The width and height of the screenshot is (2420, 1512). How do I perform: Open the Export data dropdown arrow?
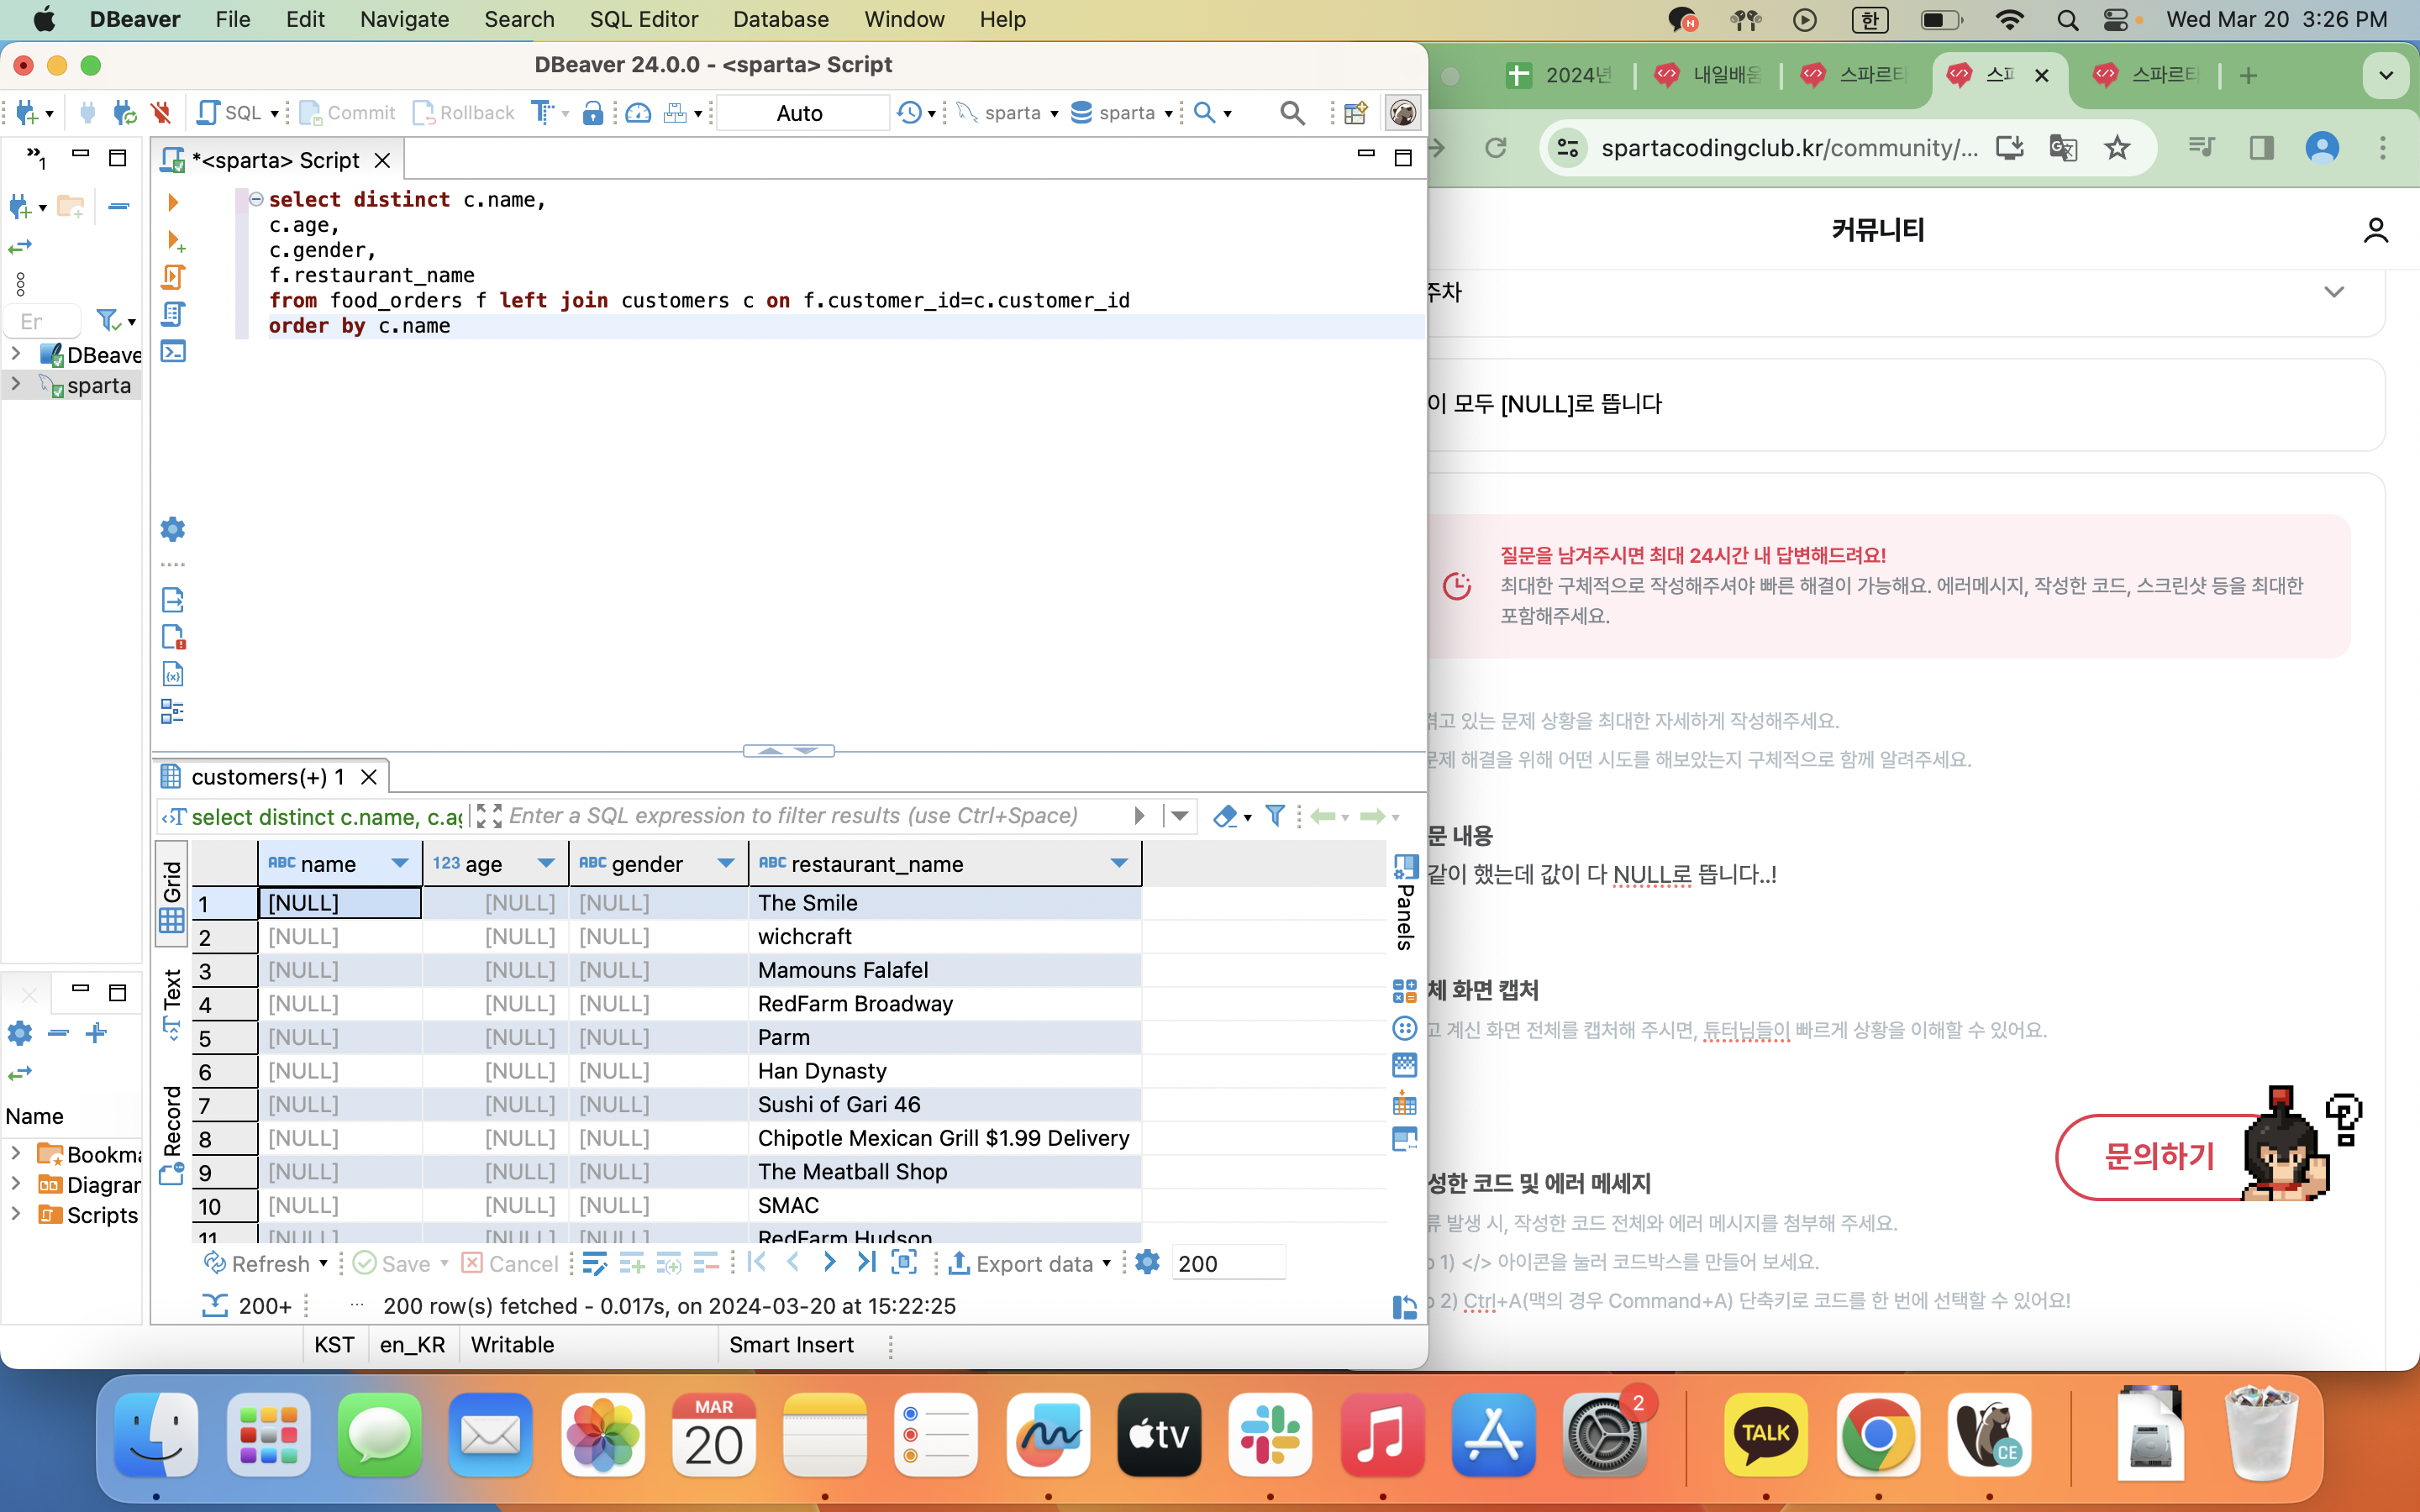(1106, 1264)
